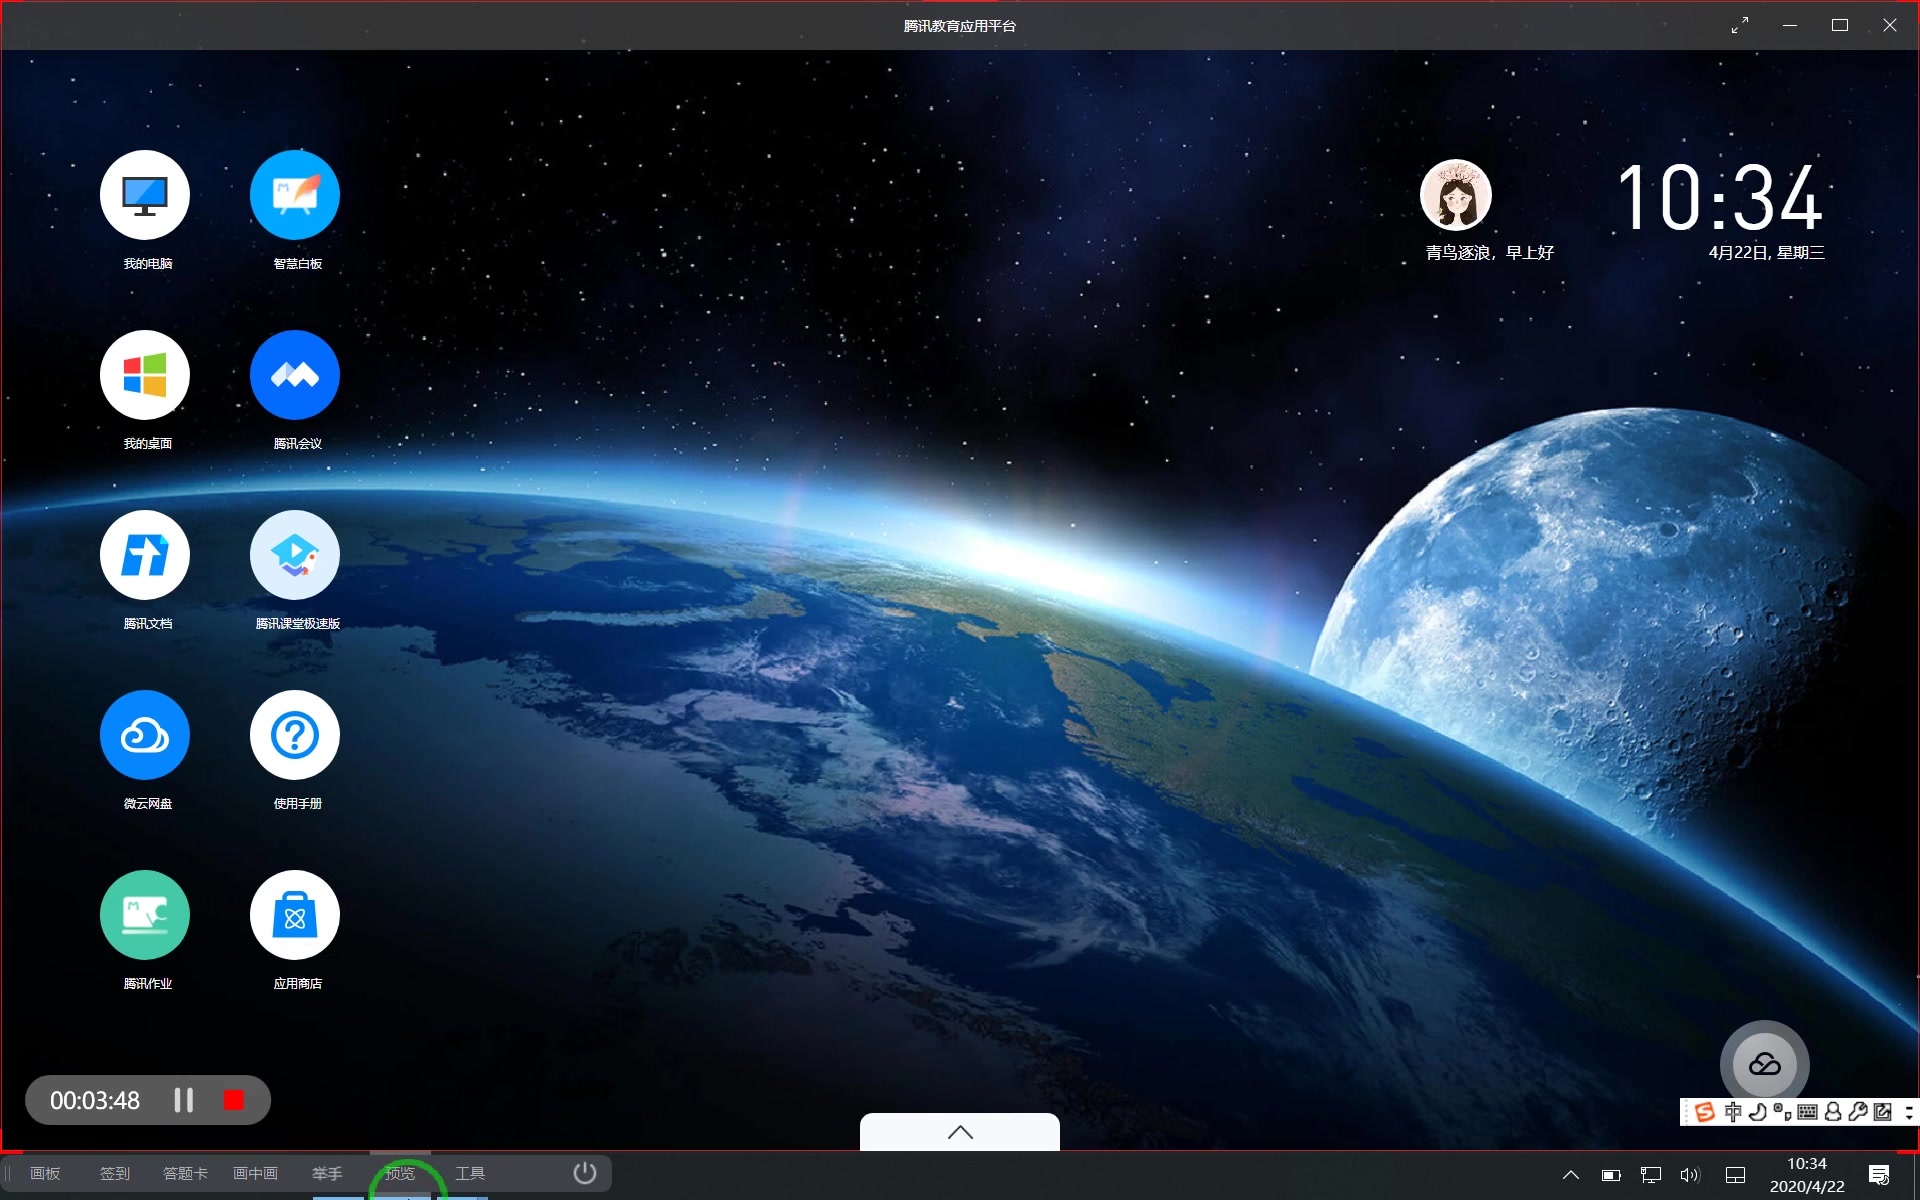
Task: Click the large 10:34 clock widget
Action: coord(1721,198)
